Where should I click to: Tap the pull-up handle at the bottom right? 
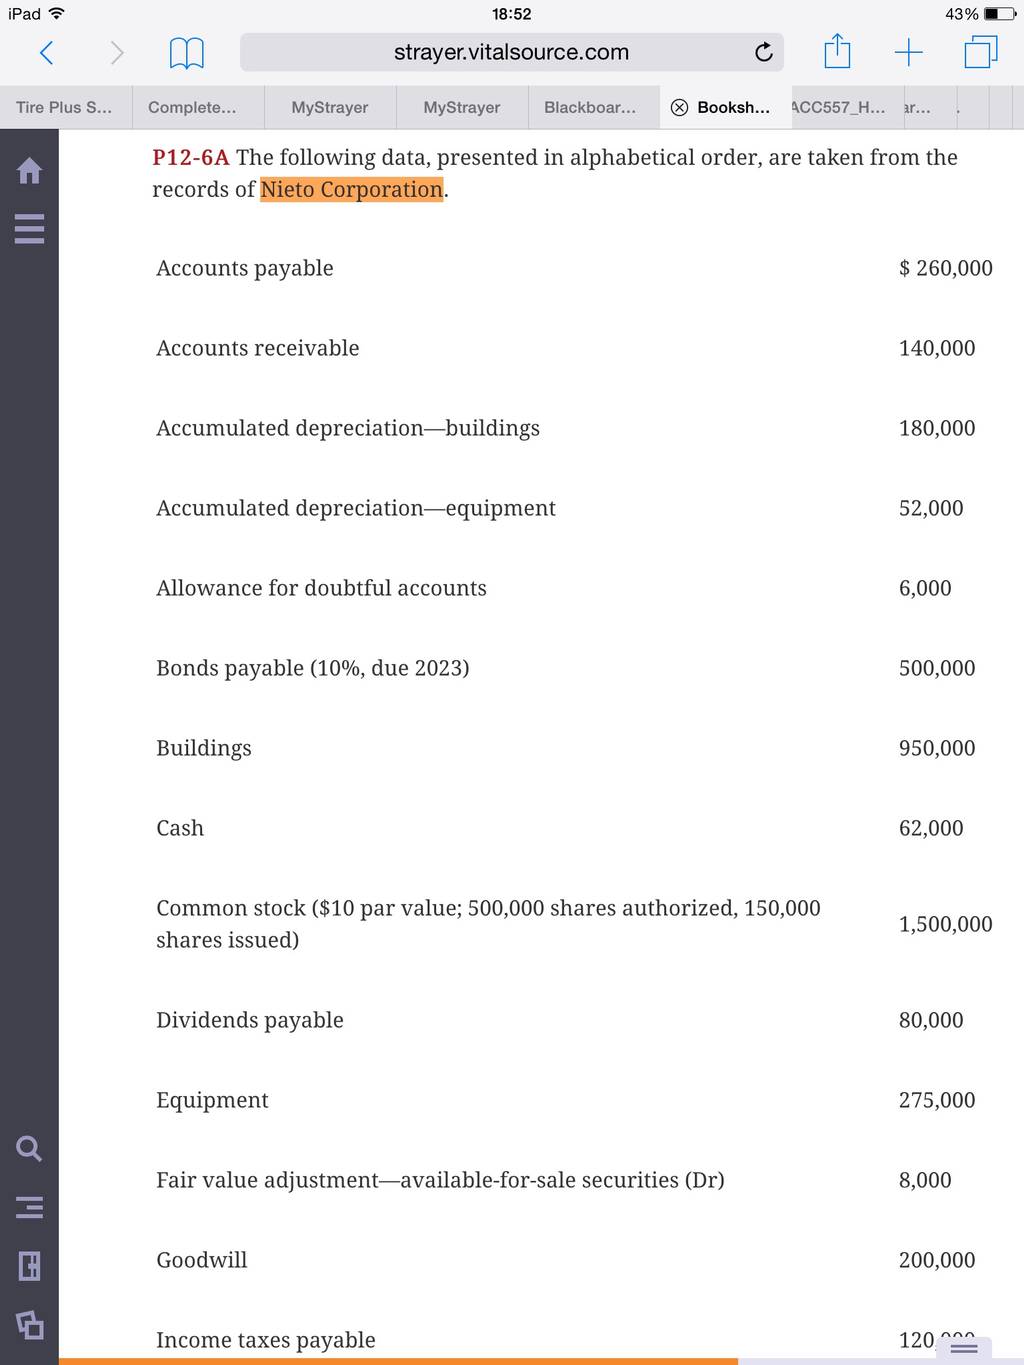(964, 1349)
